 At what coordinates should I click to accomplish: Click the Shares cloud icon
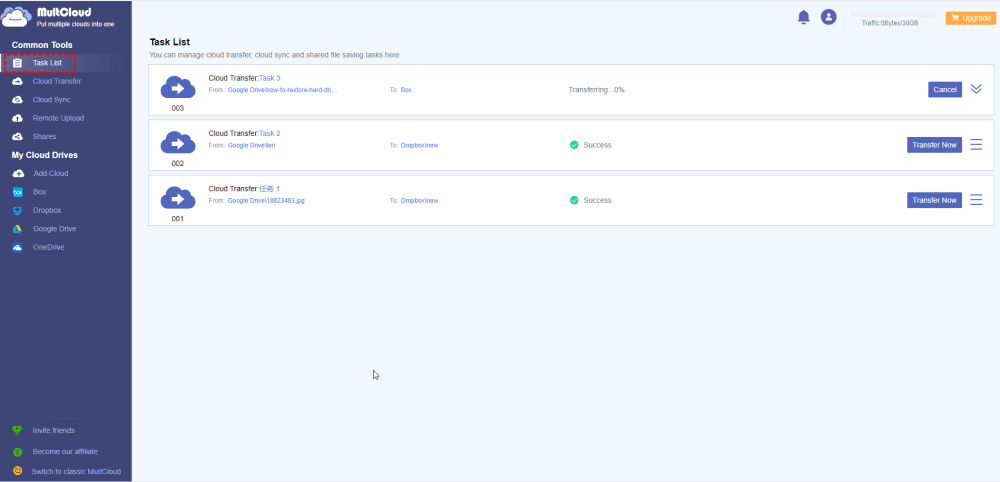tap(18, 136)
